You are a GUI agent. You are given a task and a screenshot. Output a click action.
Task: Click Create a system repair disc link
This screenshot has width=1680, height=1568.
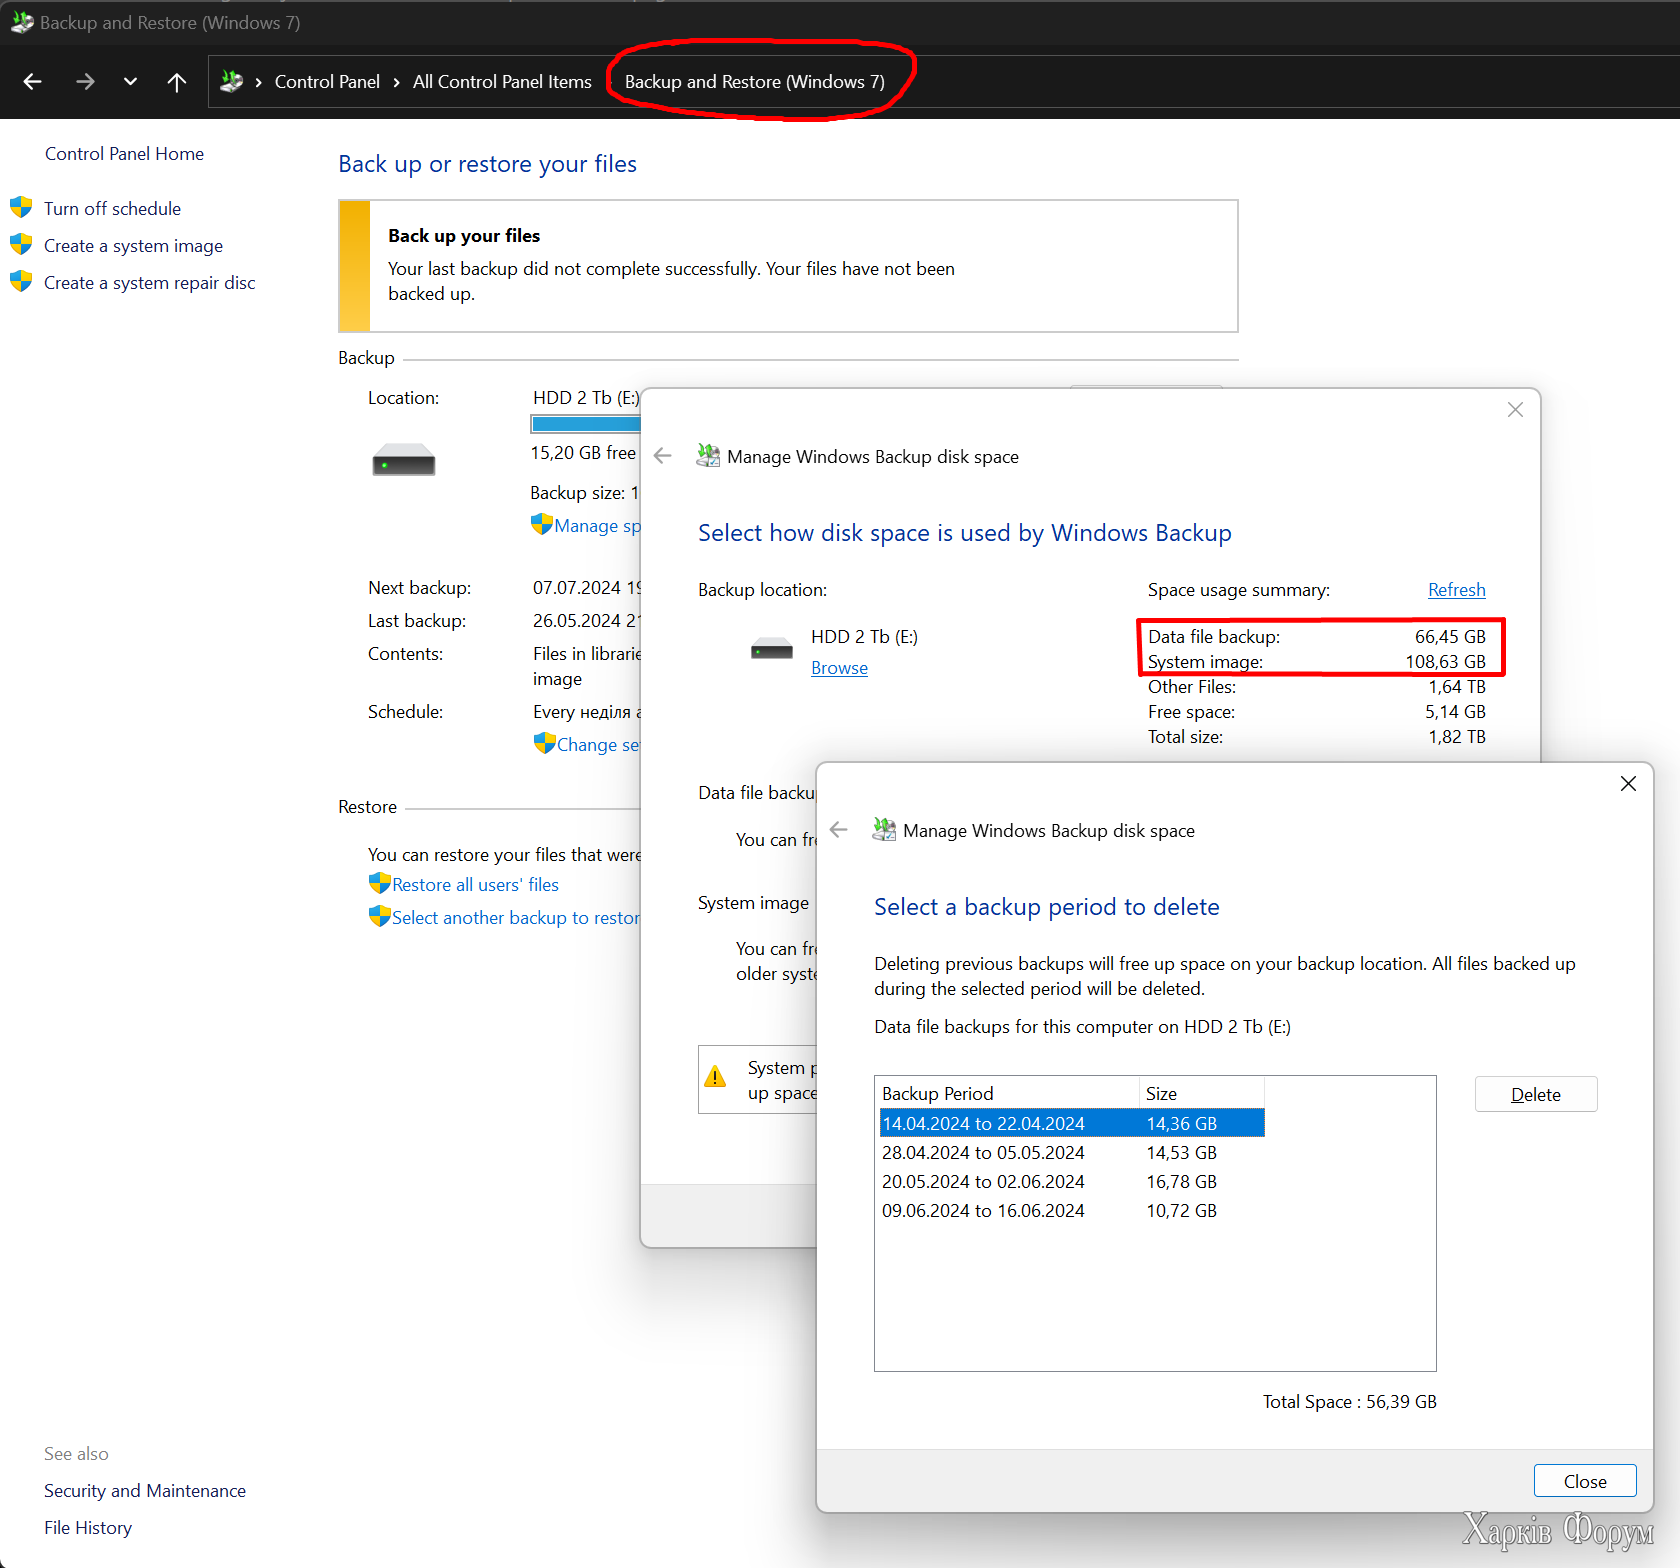point(149,282)
